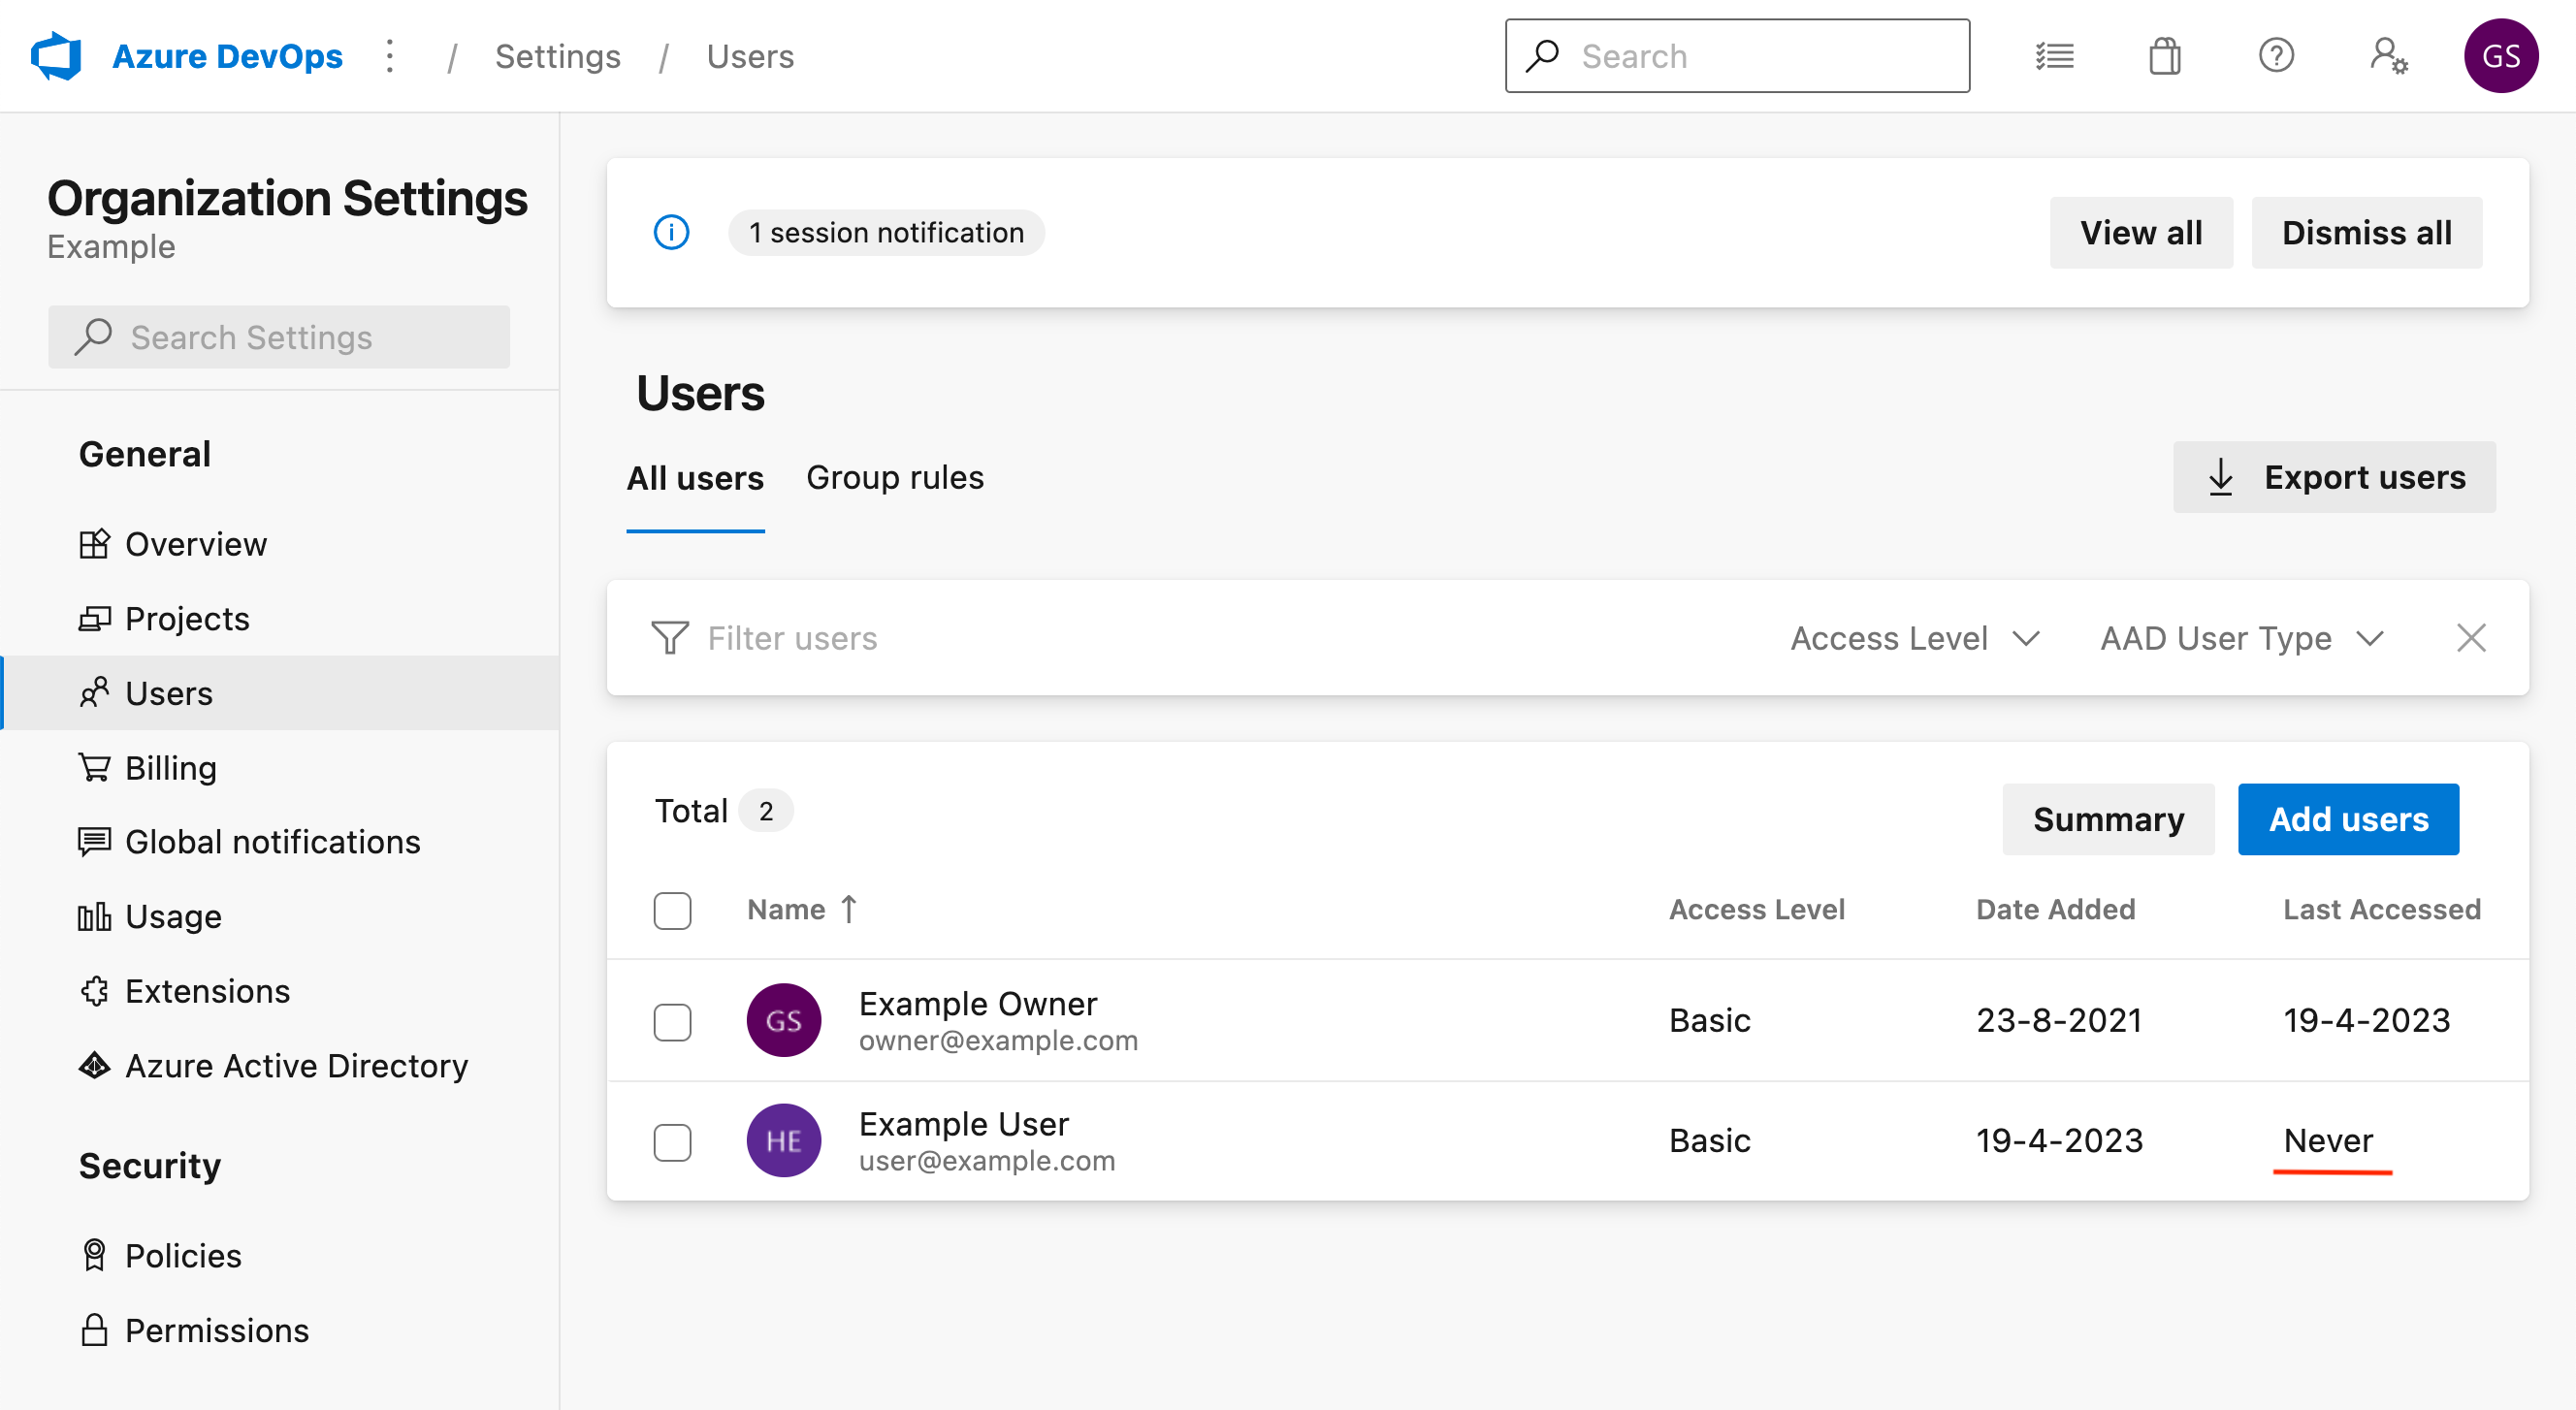Clear filters with the X icon
Viewport: 2576px width, 1410px height.
tap(2471, 638)
